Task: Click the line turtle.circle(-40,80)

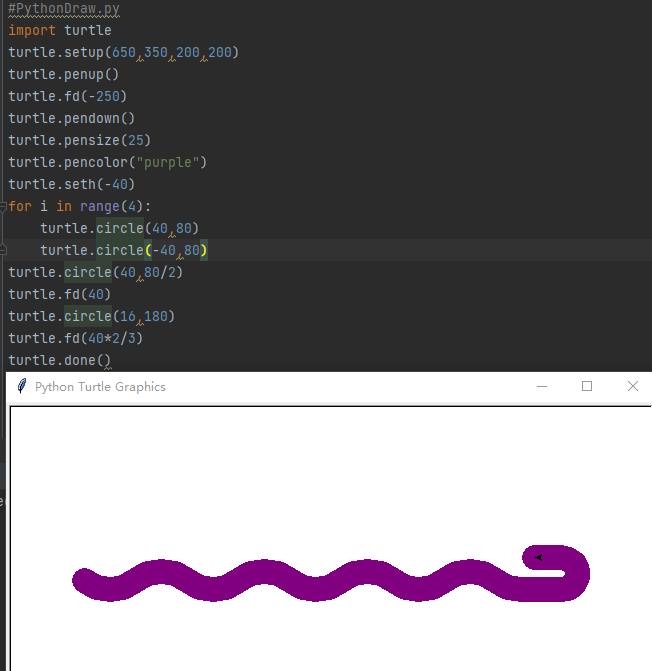Action: click(x=124, y=250)
